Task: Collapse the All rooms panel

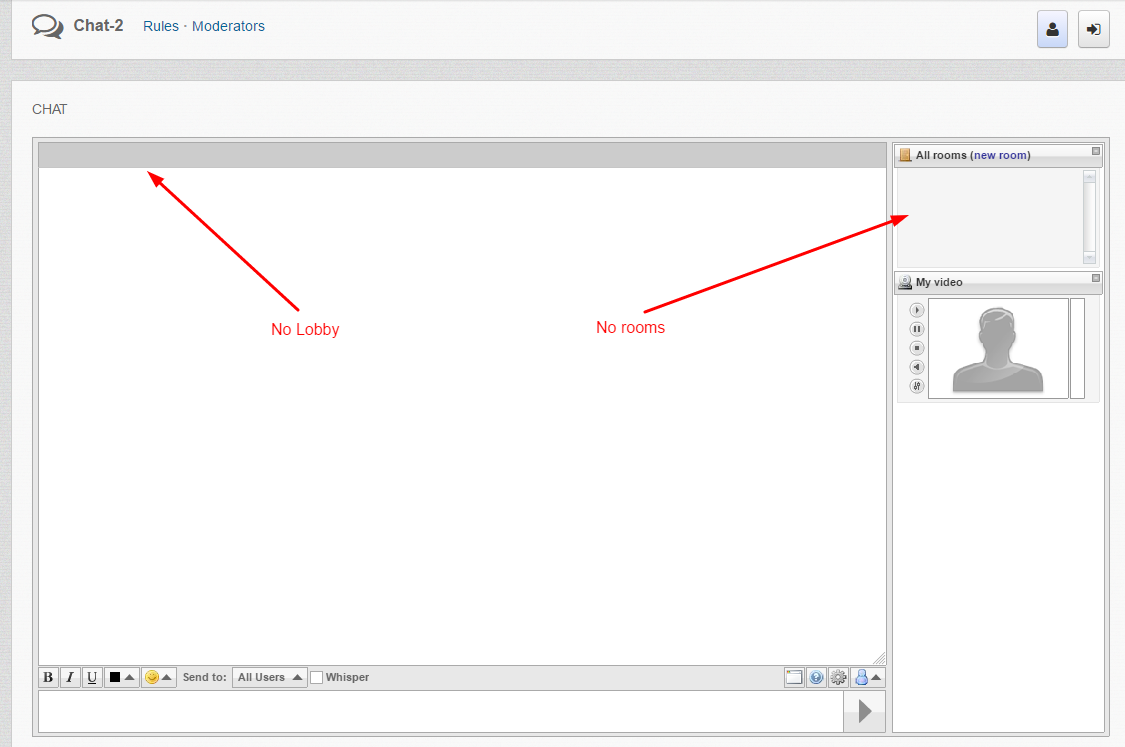Action: tap(1096, 151)
